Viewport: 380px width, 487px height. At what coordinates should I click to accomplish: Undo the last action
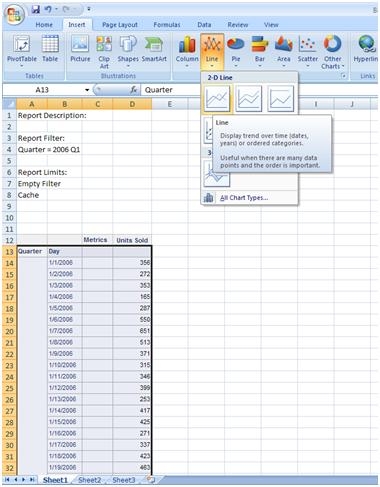pos(49,10)
